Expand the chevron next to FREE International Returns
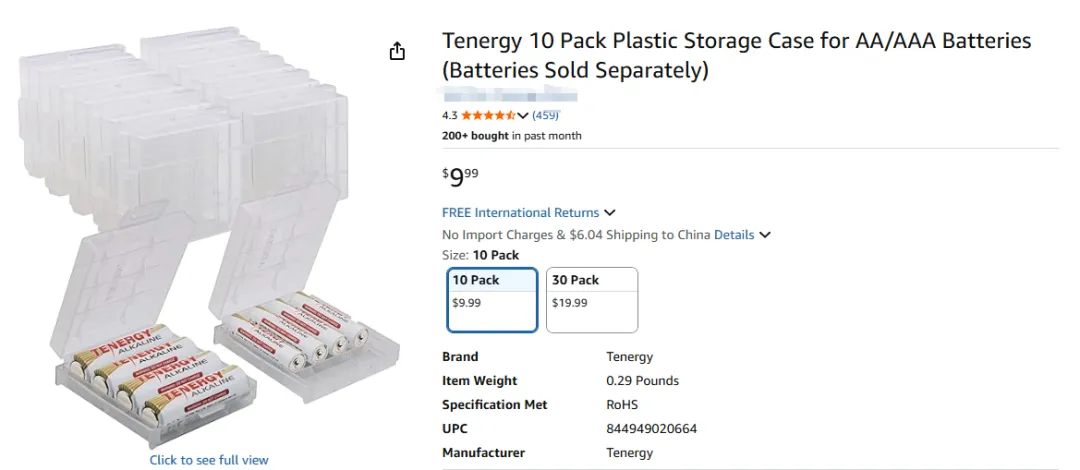This screenshot has height=470, width=1080. [x=610, y=212]
